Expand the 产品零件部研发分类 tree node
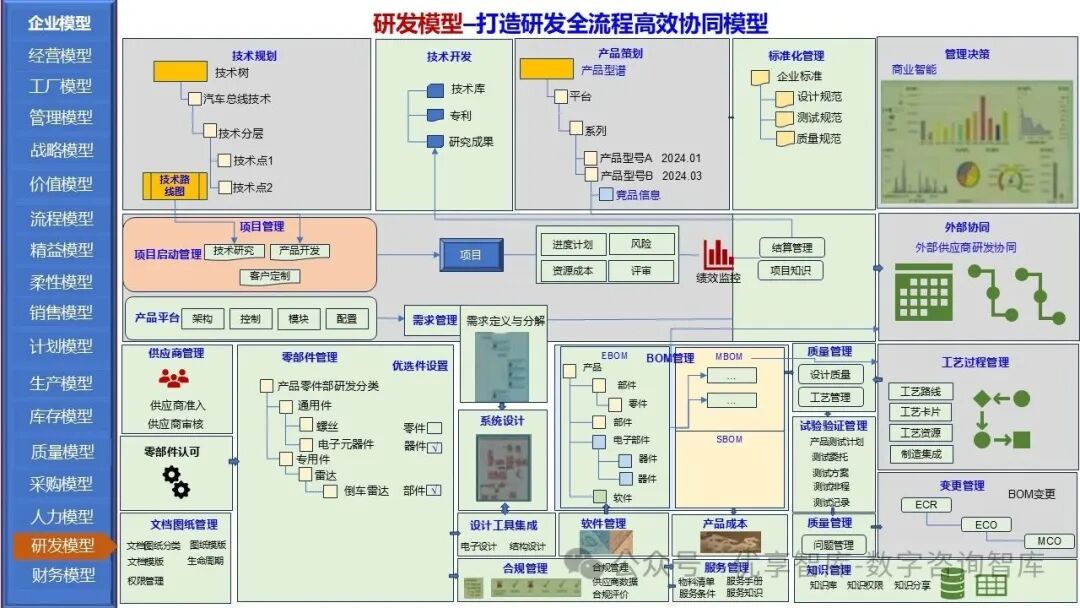 coord(267,386)
